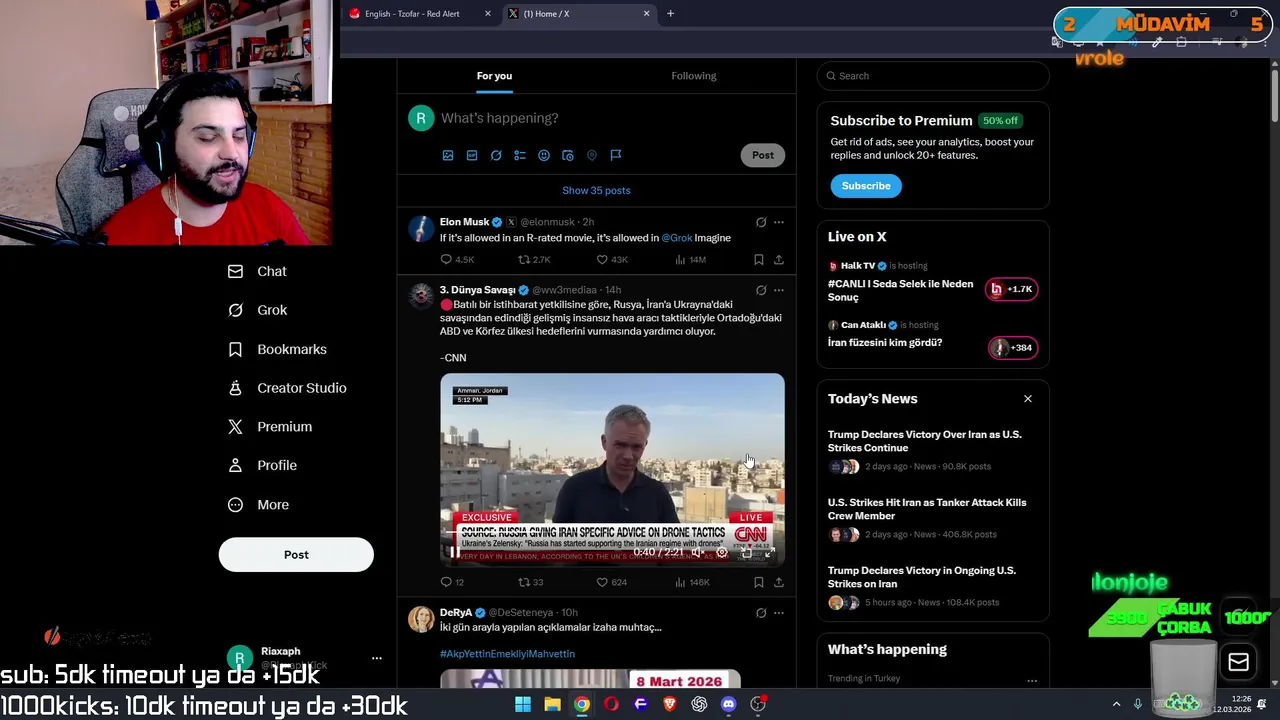This screenshot has width=1280, height=720.
Task: Bookmark the 3. Dünya Savaşı post
Action: pos(759,582)
